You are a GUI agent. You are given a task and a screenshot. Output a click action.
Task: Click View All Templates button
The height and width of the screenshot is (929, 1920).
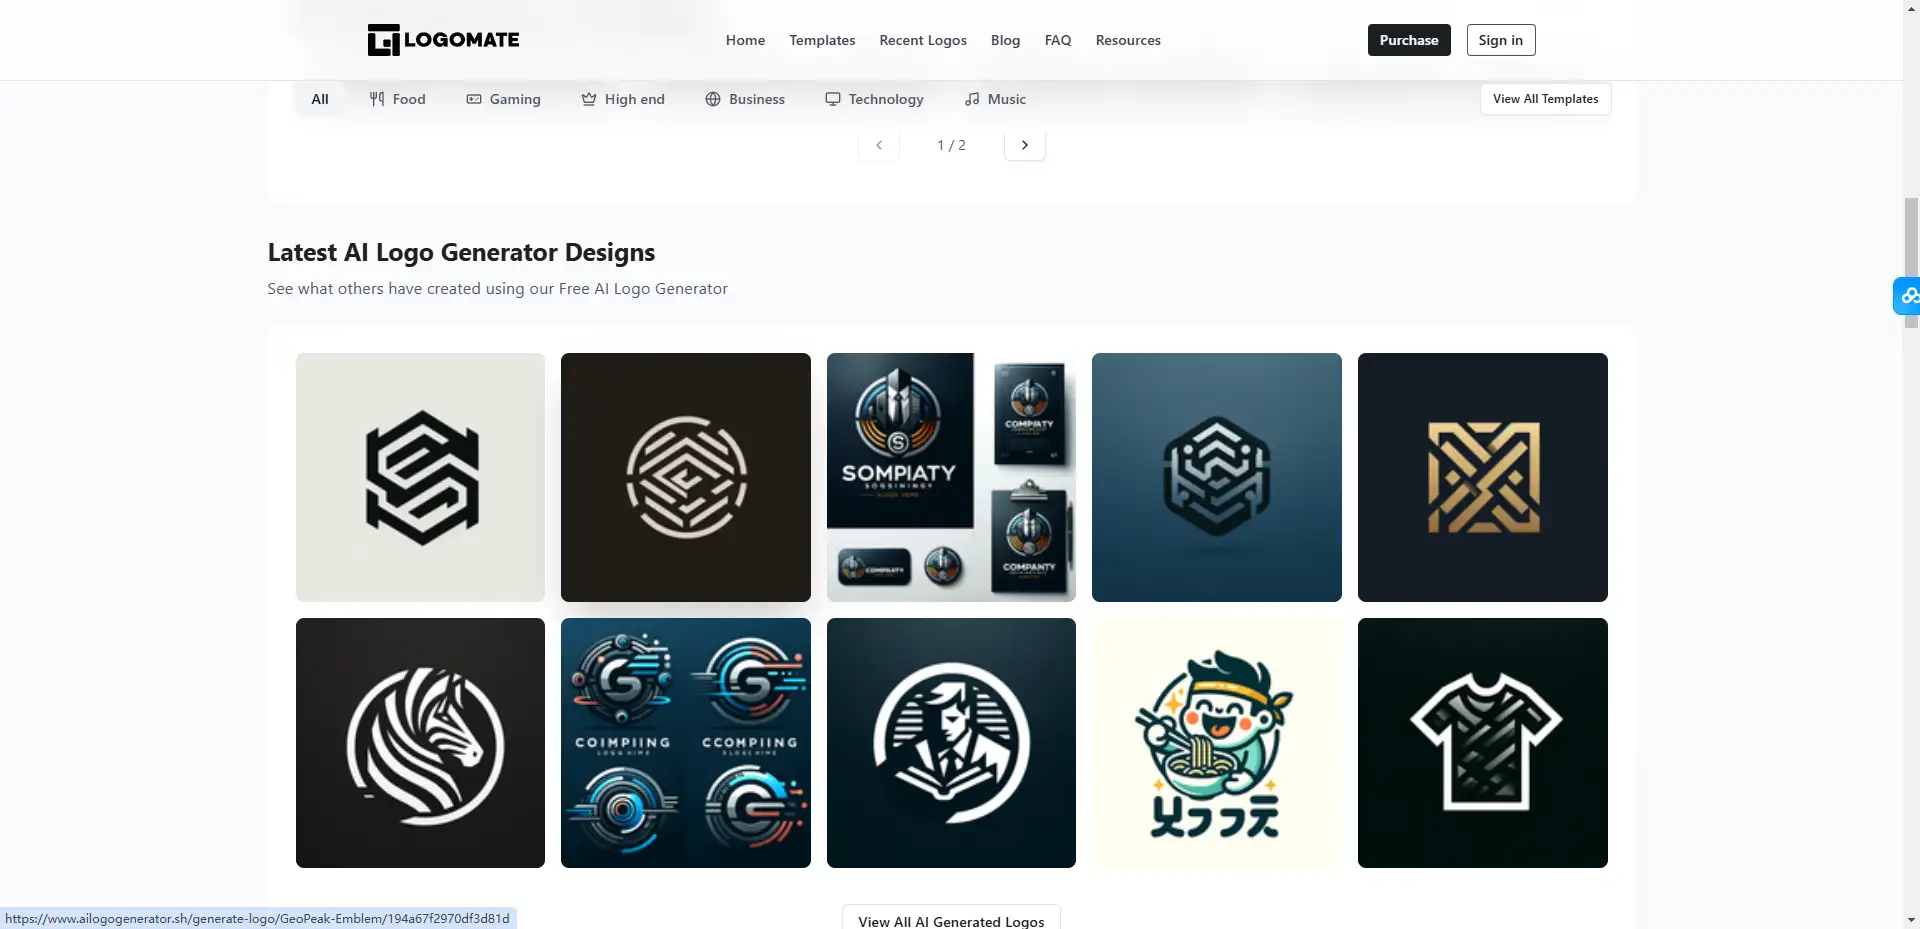[1545, 99]
